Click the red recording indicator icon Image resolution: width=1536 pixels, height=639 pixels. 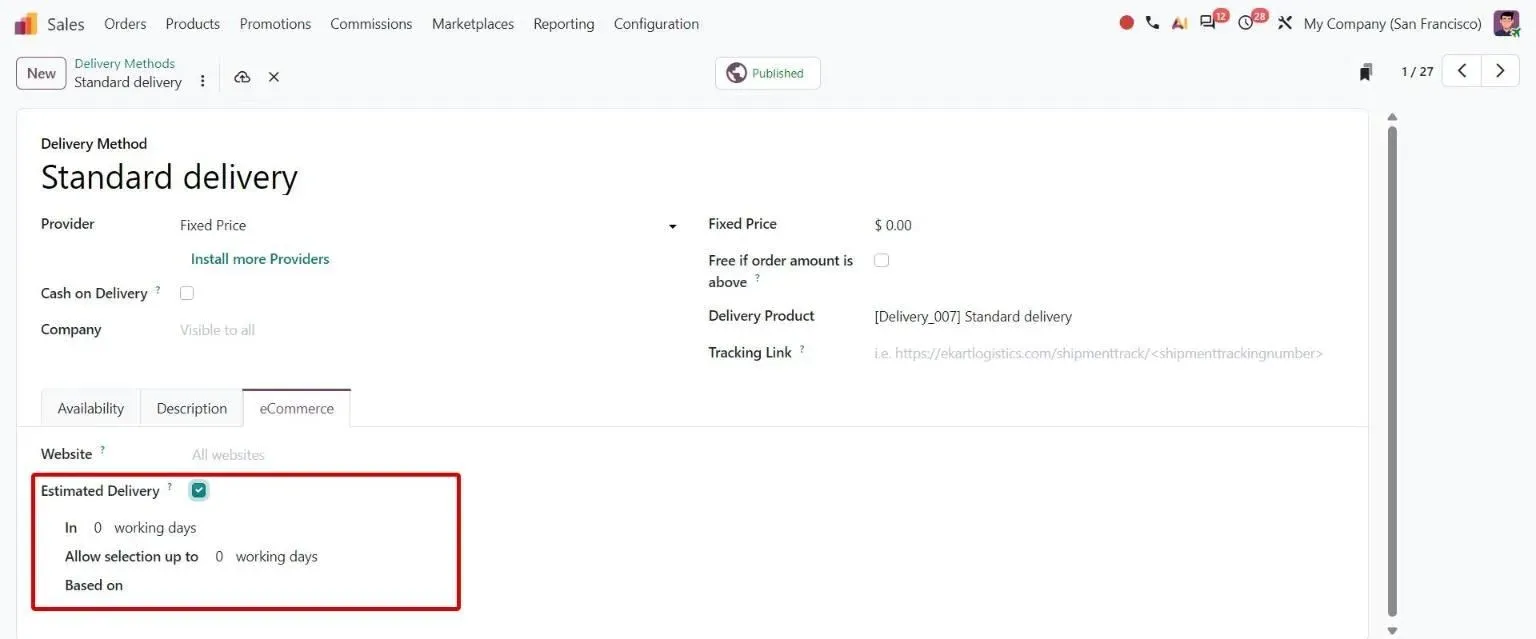coord(1127,23)
